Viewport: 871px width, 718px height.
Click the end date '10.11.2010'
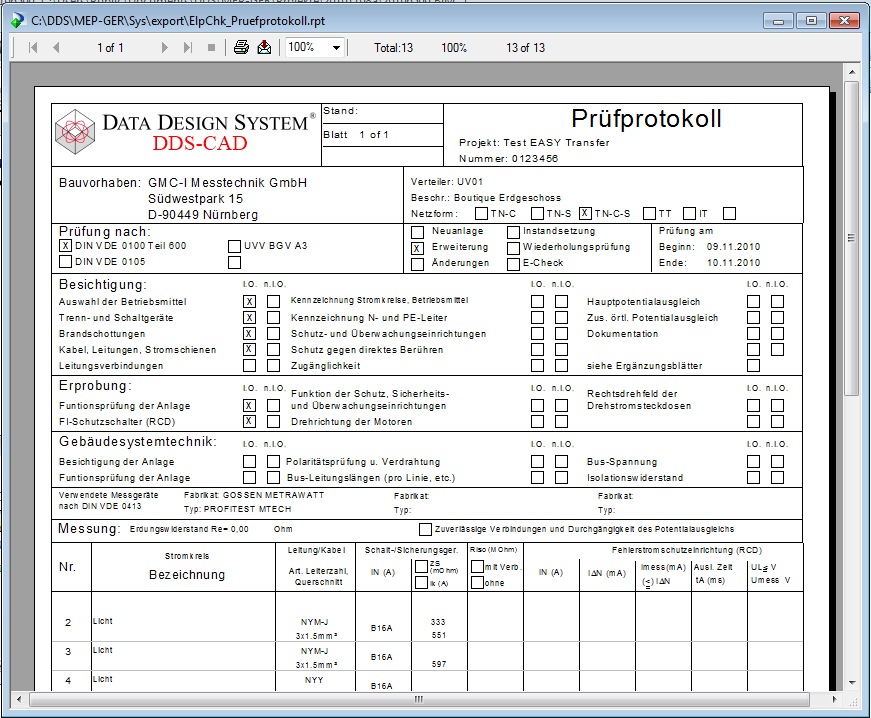(733, 263)
